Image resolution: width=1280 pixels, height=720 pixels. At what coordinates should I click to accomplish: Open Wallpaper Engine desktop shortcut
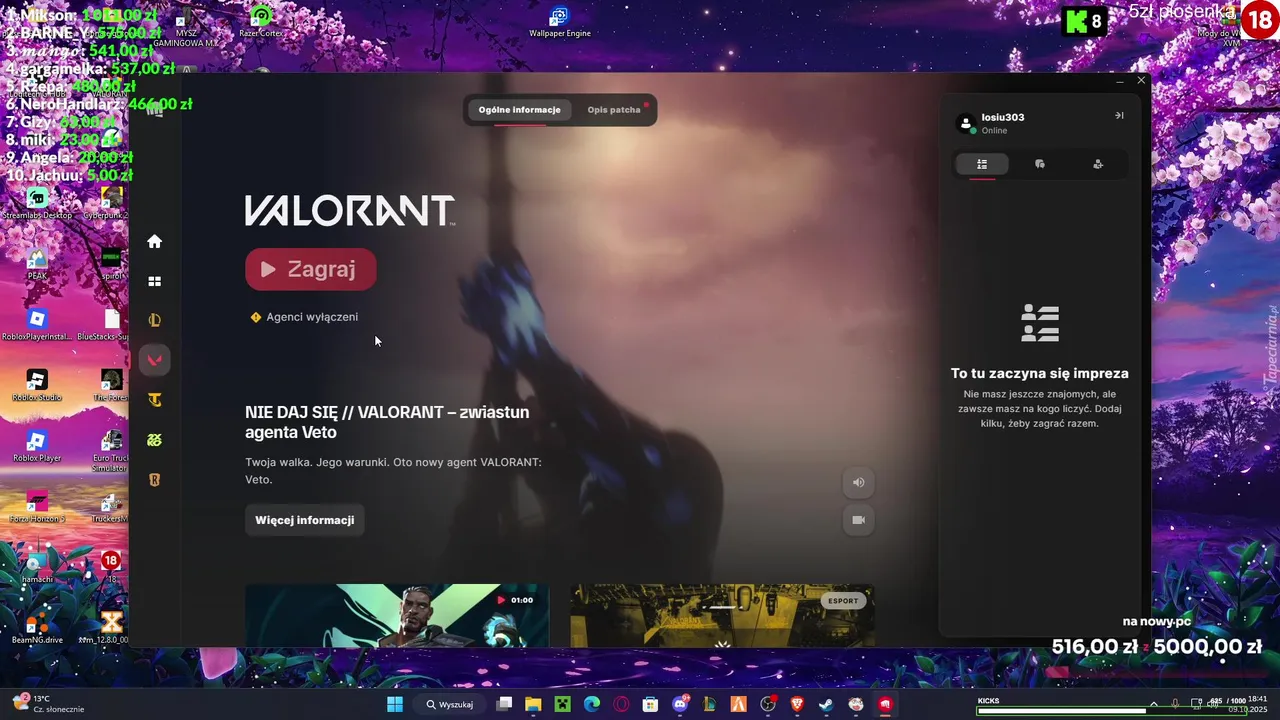click(559, 22)
